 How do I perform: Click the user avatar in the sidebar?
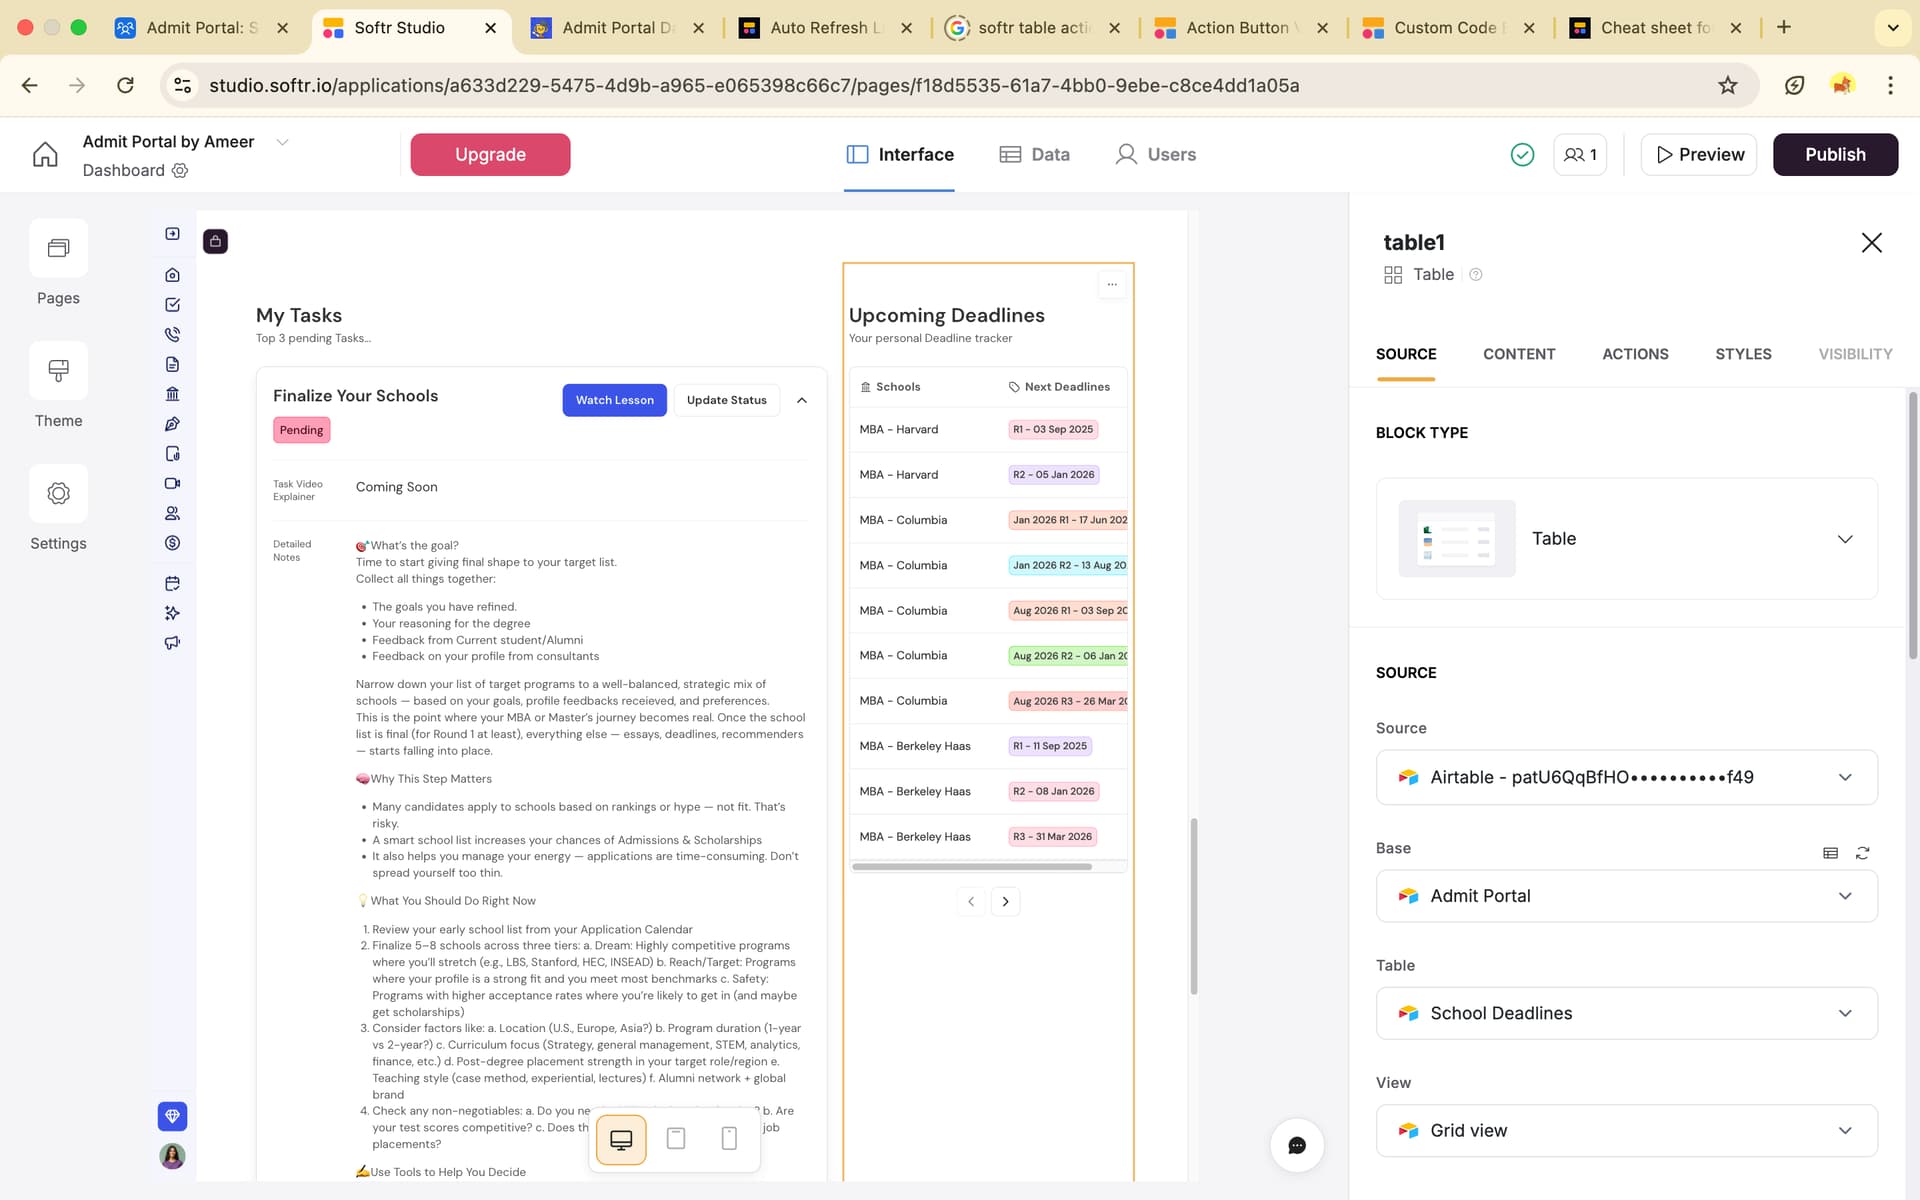tap(172, 1156)
